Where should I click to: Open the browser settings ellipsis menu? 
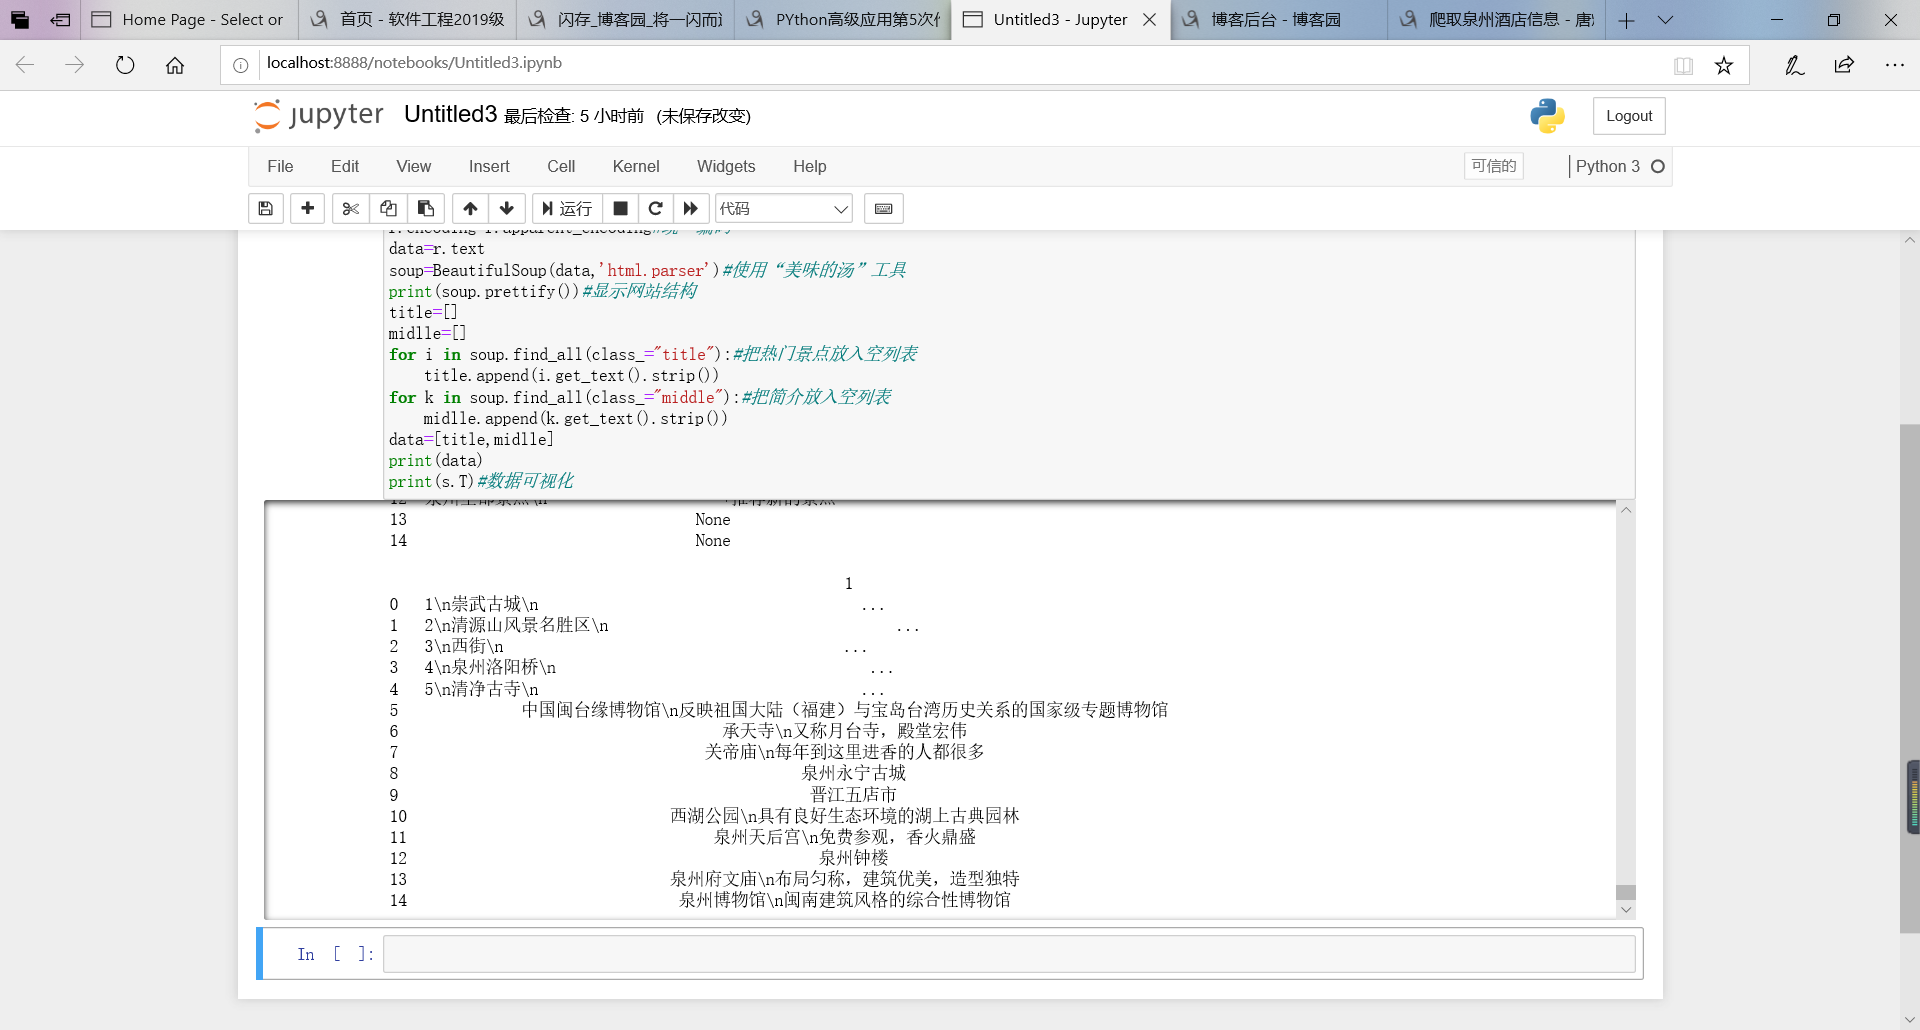tap(1895, 65)
